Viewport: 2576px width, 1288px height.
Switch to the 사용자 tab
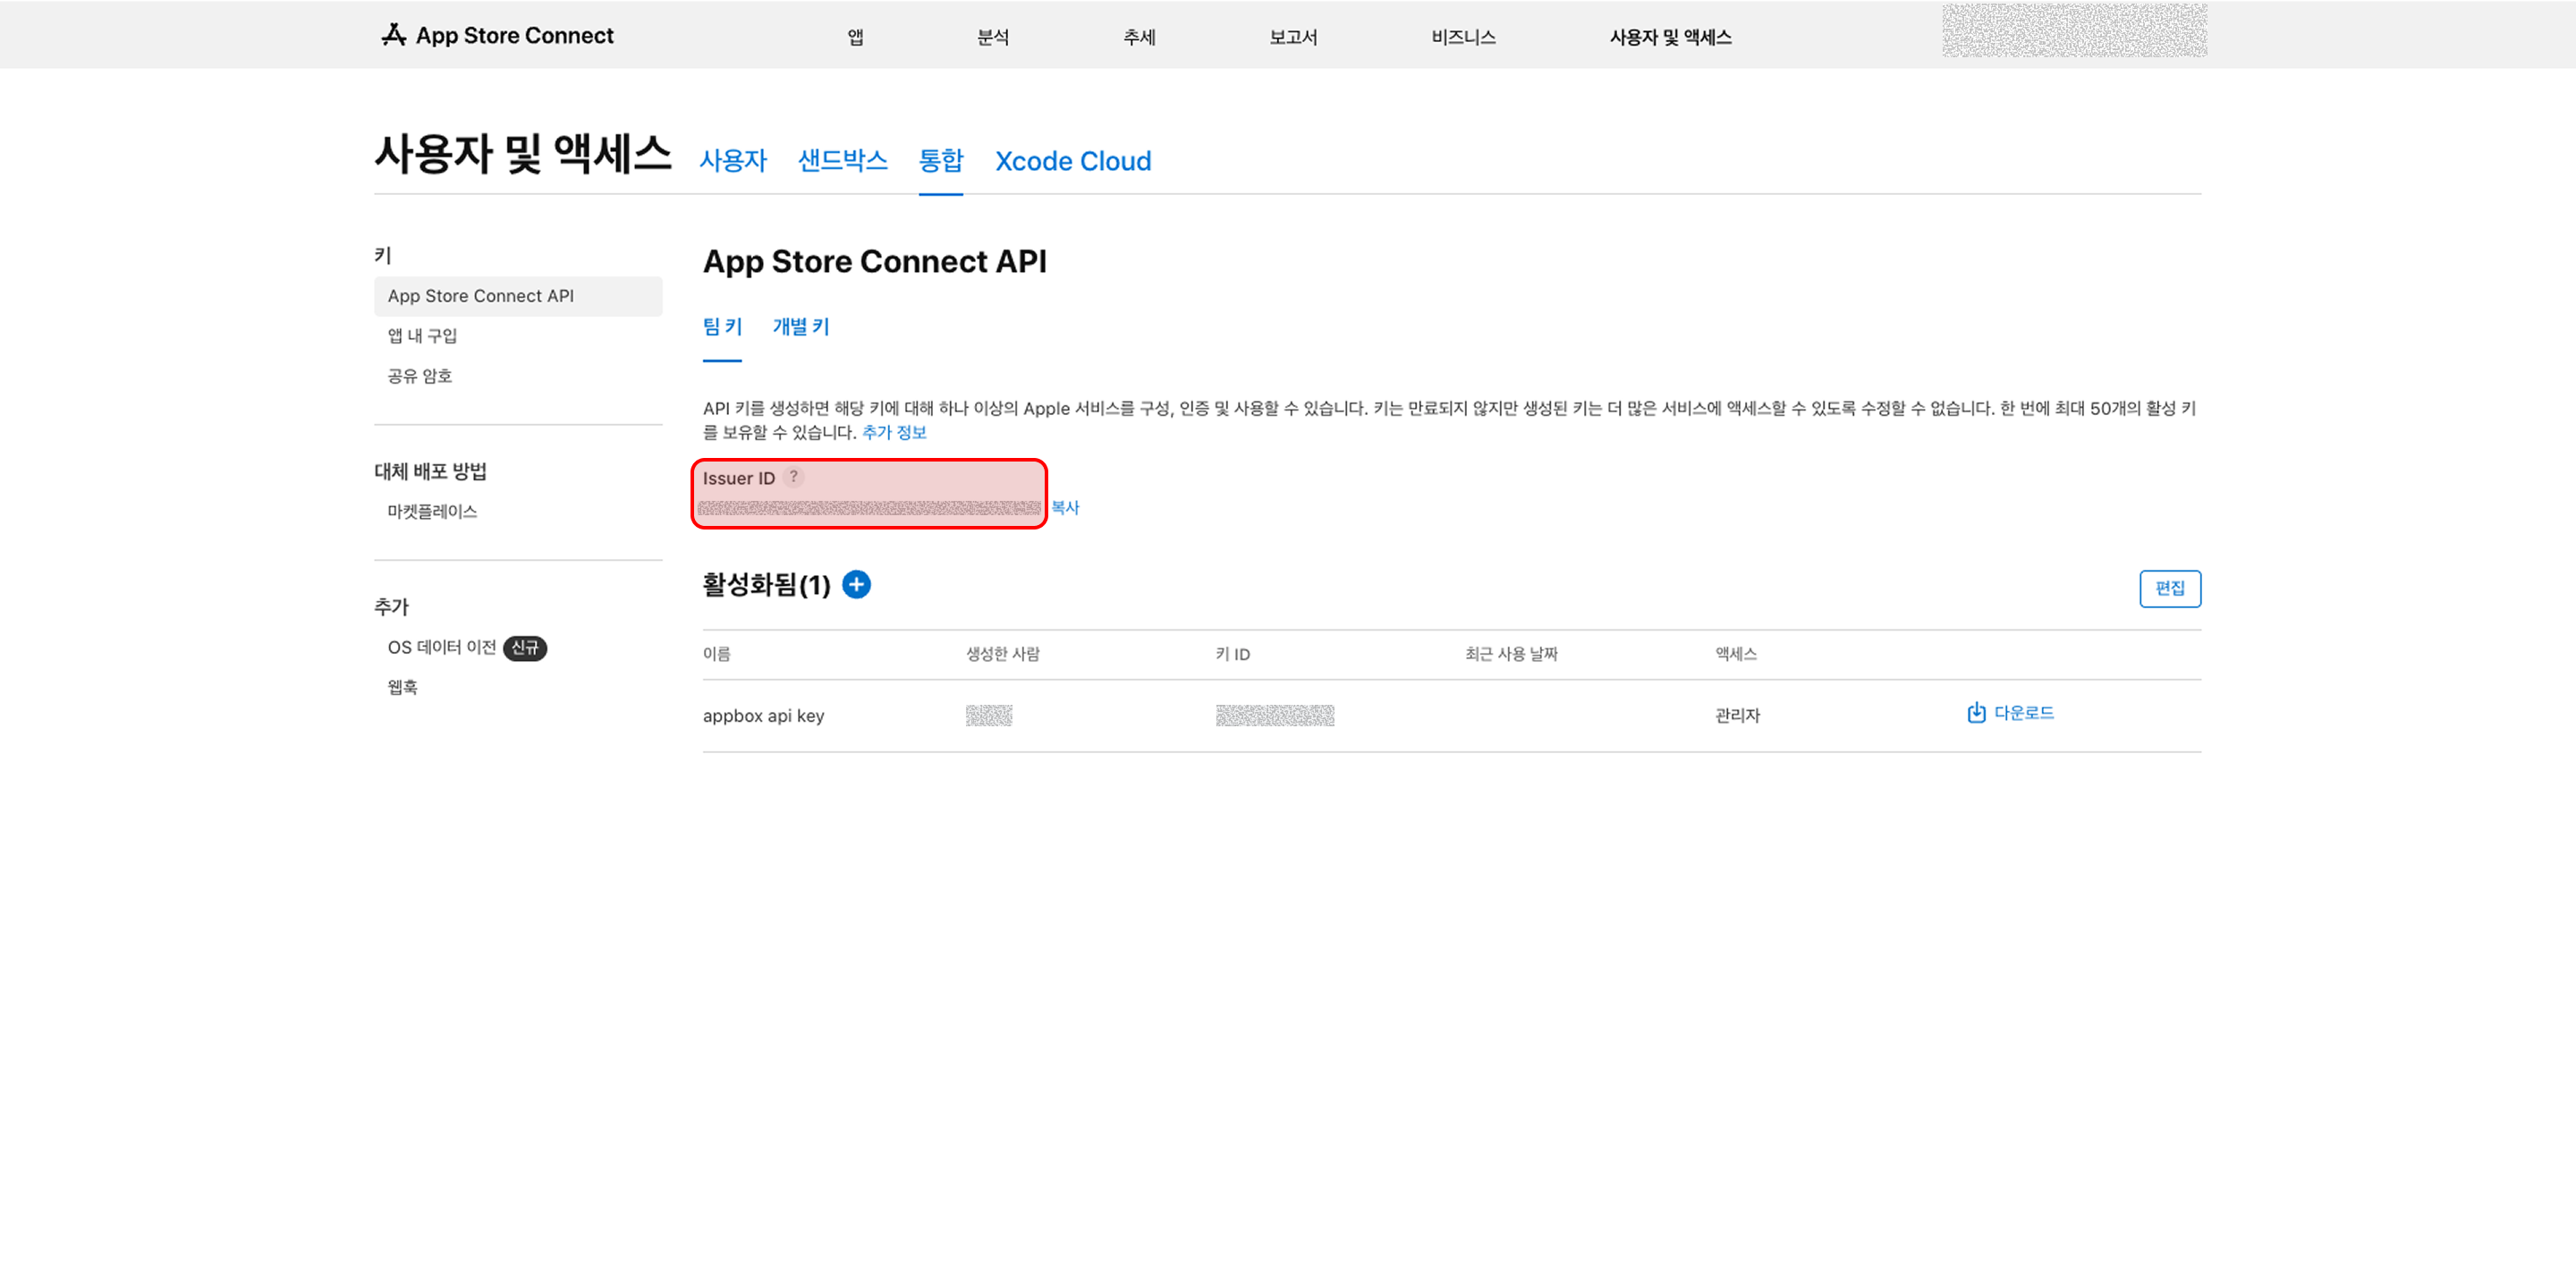point(733,160)
